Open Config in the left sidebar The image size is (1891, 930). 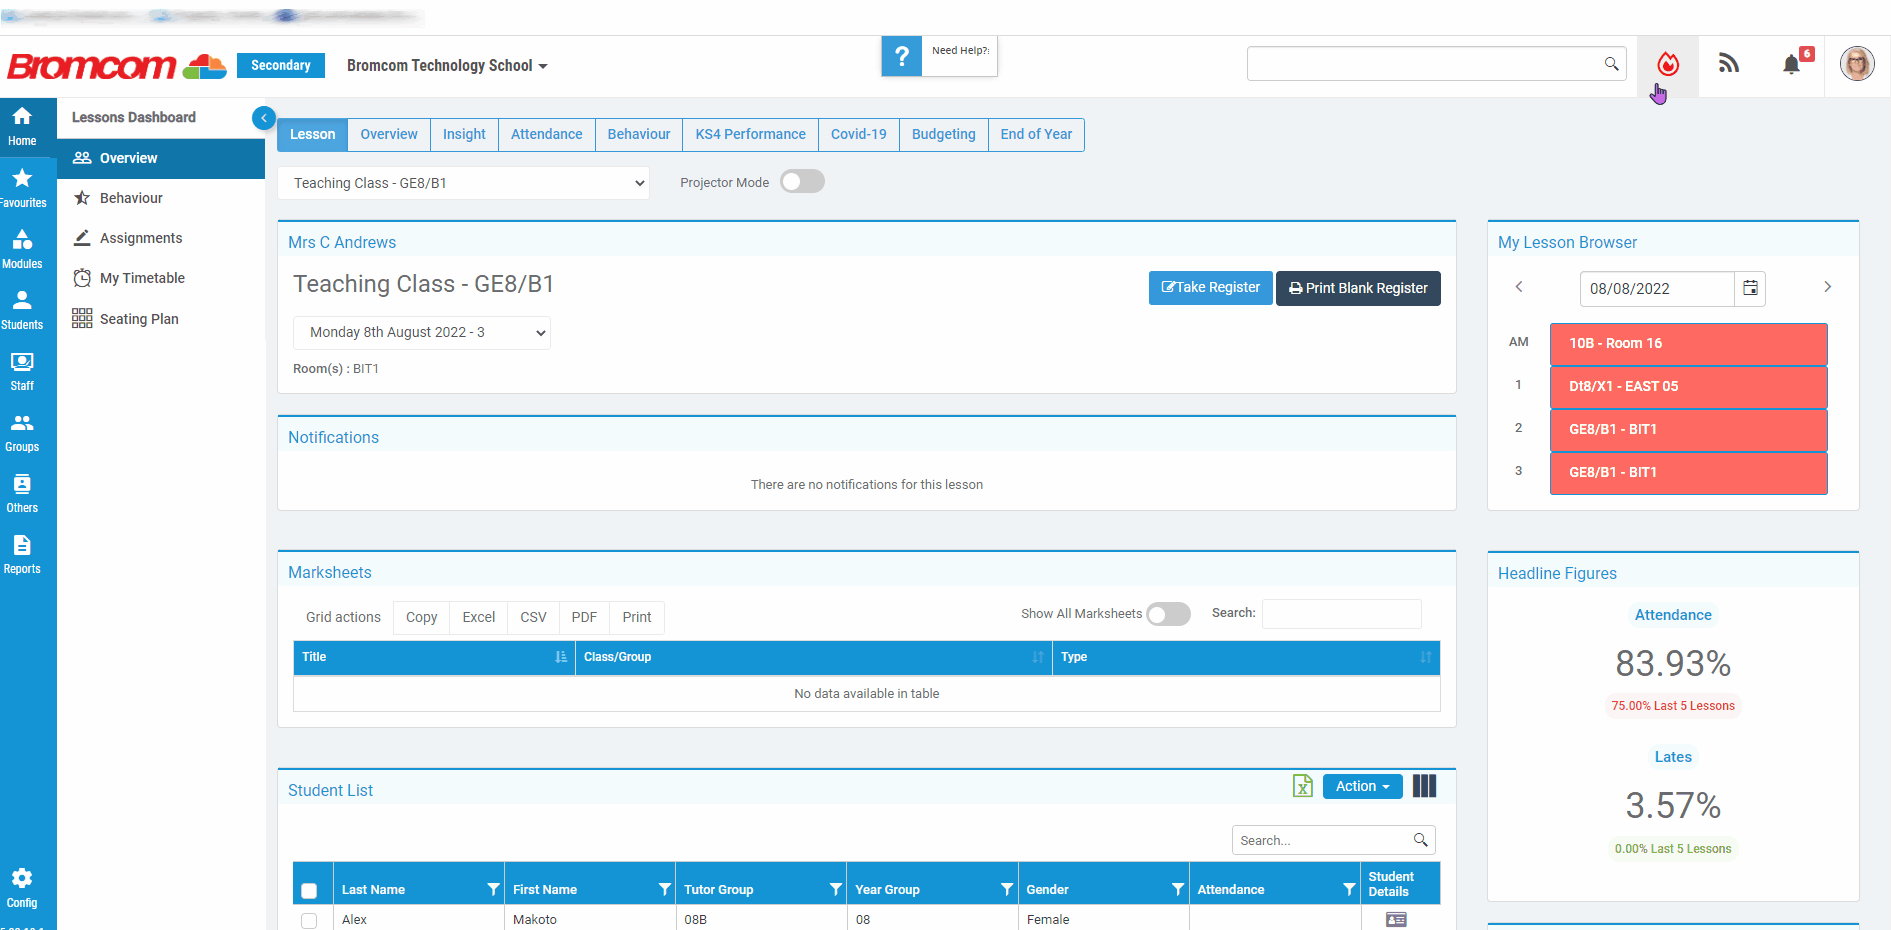(22, 886)
